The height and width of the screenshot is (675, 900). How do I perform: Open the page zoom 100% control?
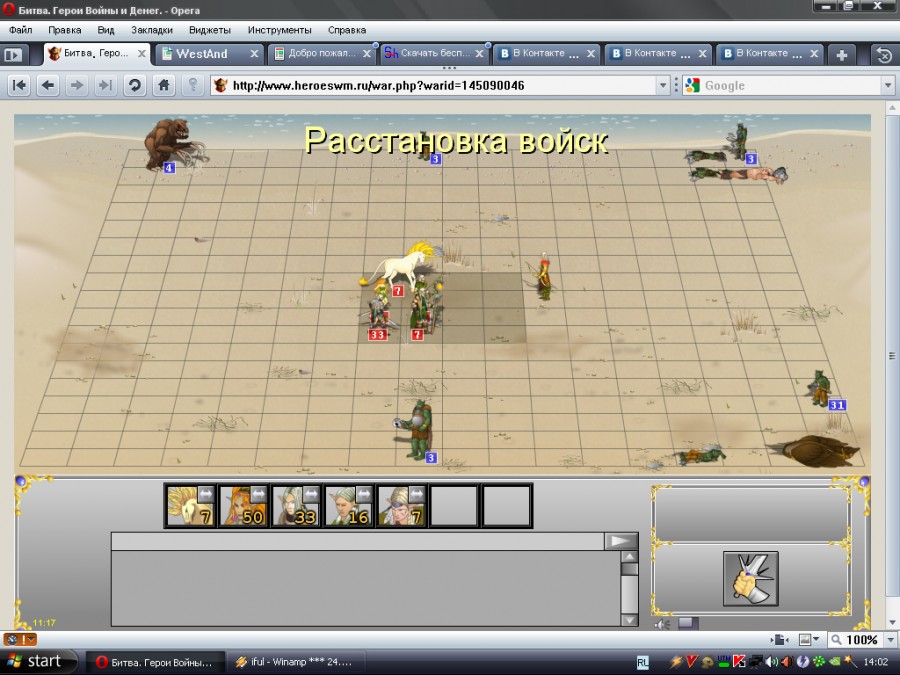[x=855, y=639]
